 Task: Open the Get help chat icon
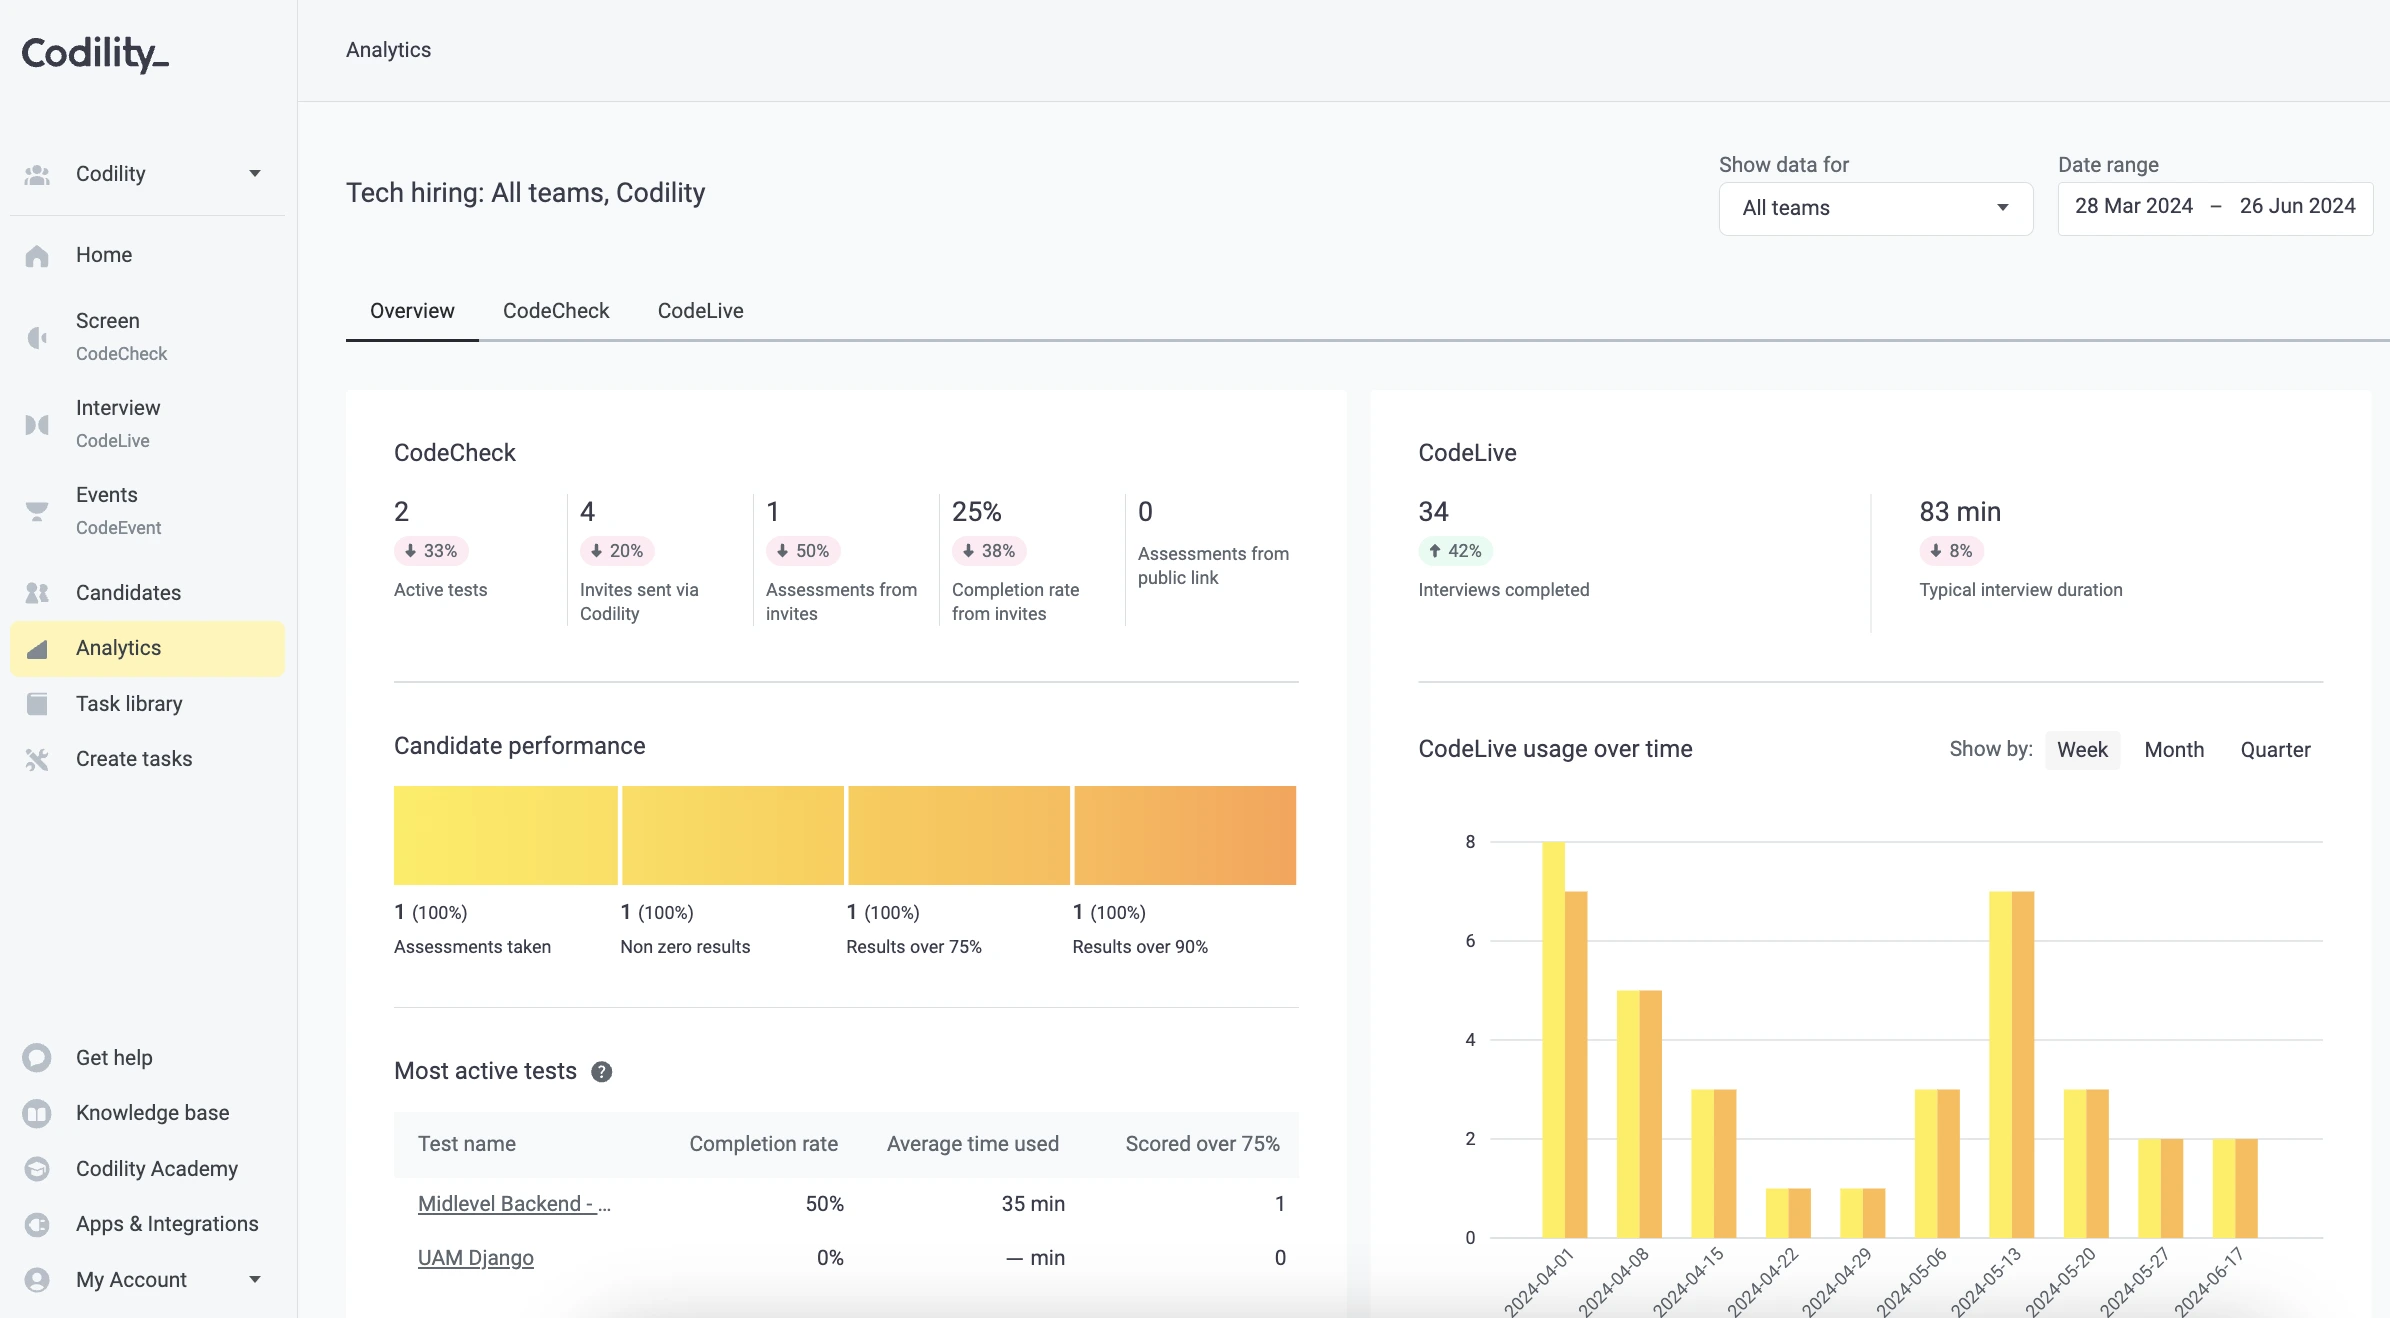tap(37, 1058)
